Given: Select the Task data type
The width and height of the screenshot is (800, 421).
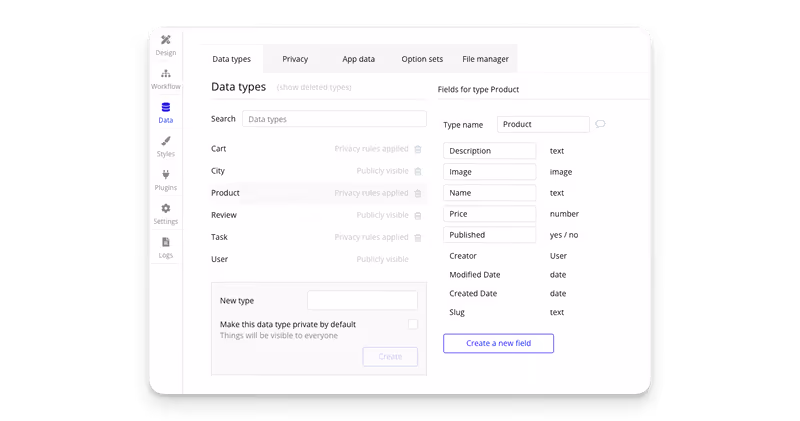Looking at the screenshot, I should tap(219, 237).
